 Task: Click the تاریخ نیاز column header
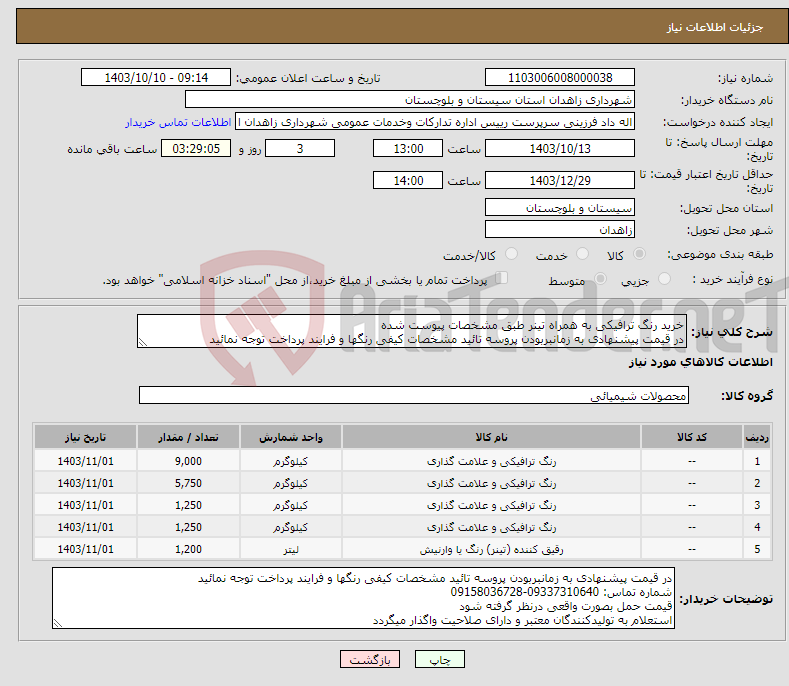(x=85, y=437)
